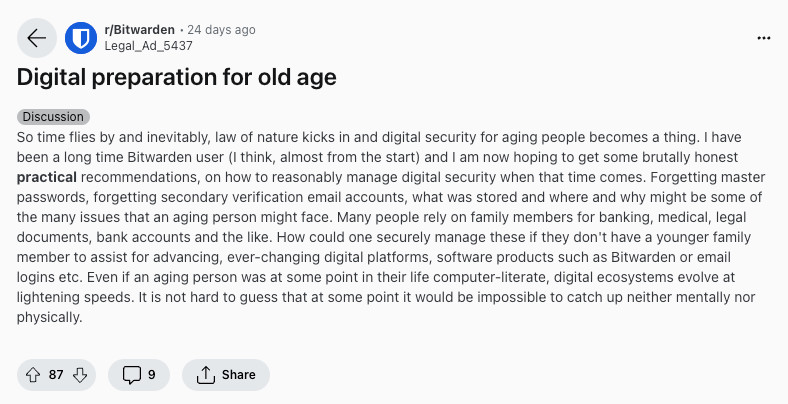This screenshot has width=788, height=404.
Task: Click the Bitwarden shield community avatar
Action: pos(81,38)
